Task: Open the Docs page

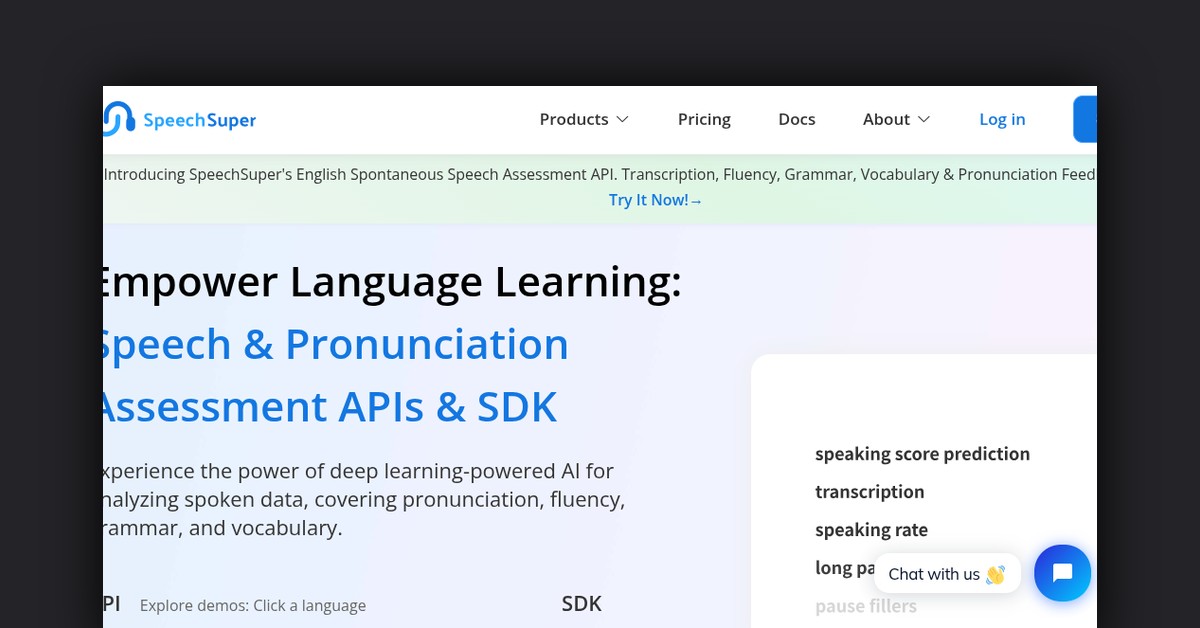Action: 796,119
